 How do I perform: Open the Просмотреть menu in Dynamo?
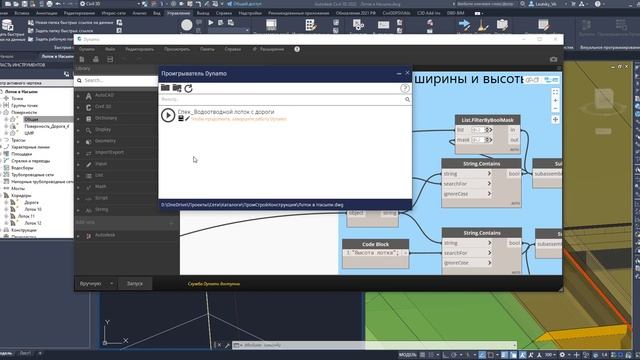pyautogui.click(x=177, y=49)
